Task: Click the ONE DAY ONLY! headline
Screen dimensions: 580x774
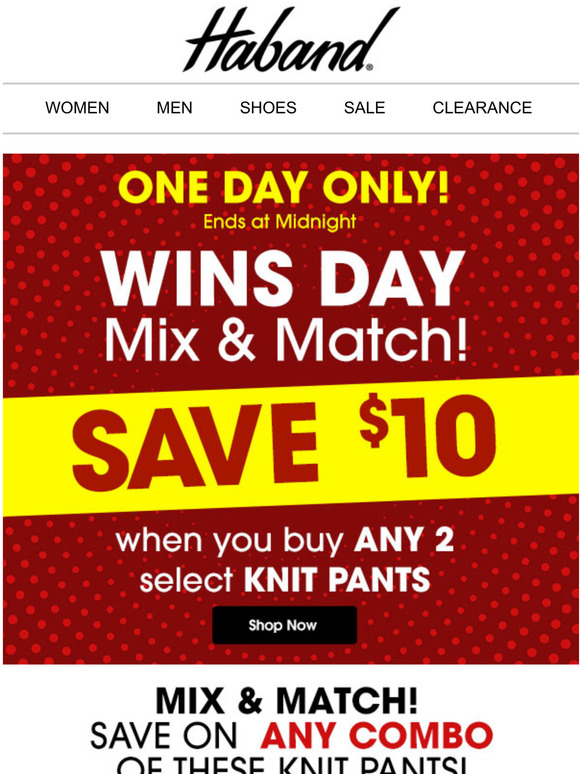Action: [284, 187]
